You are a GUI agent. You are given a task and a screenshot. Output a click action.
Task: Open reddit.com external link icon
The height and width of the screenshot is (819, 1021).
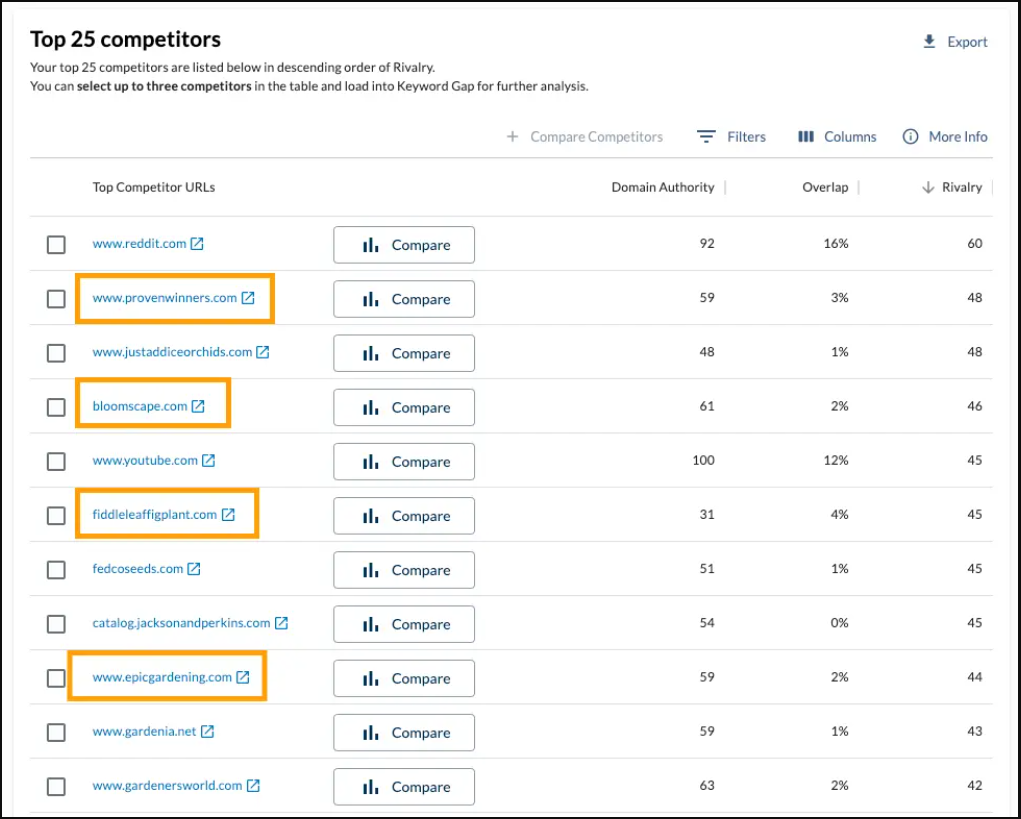click(x=197, y=243)
